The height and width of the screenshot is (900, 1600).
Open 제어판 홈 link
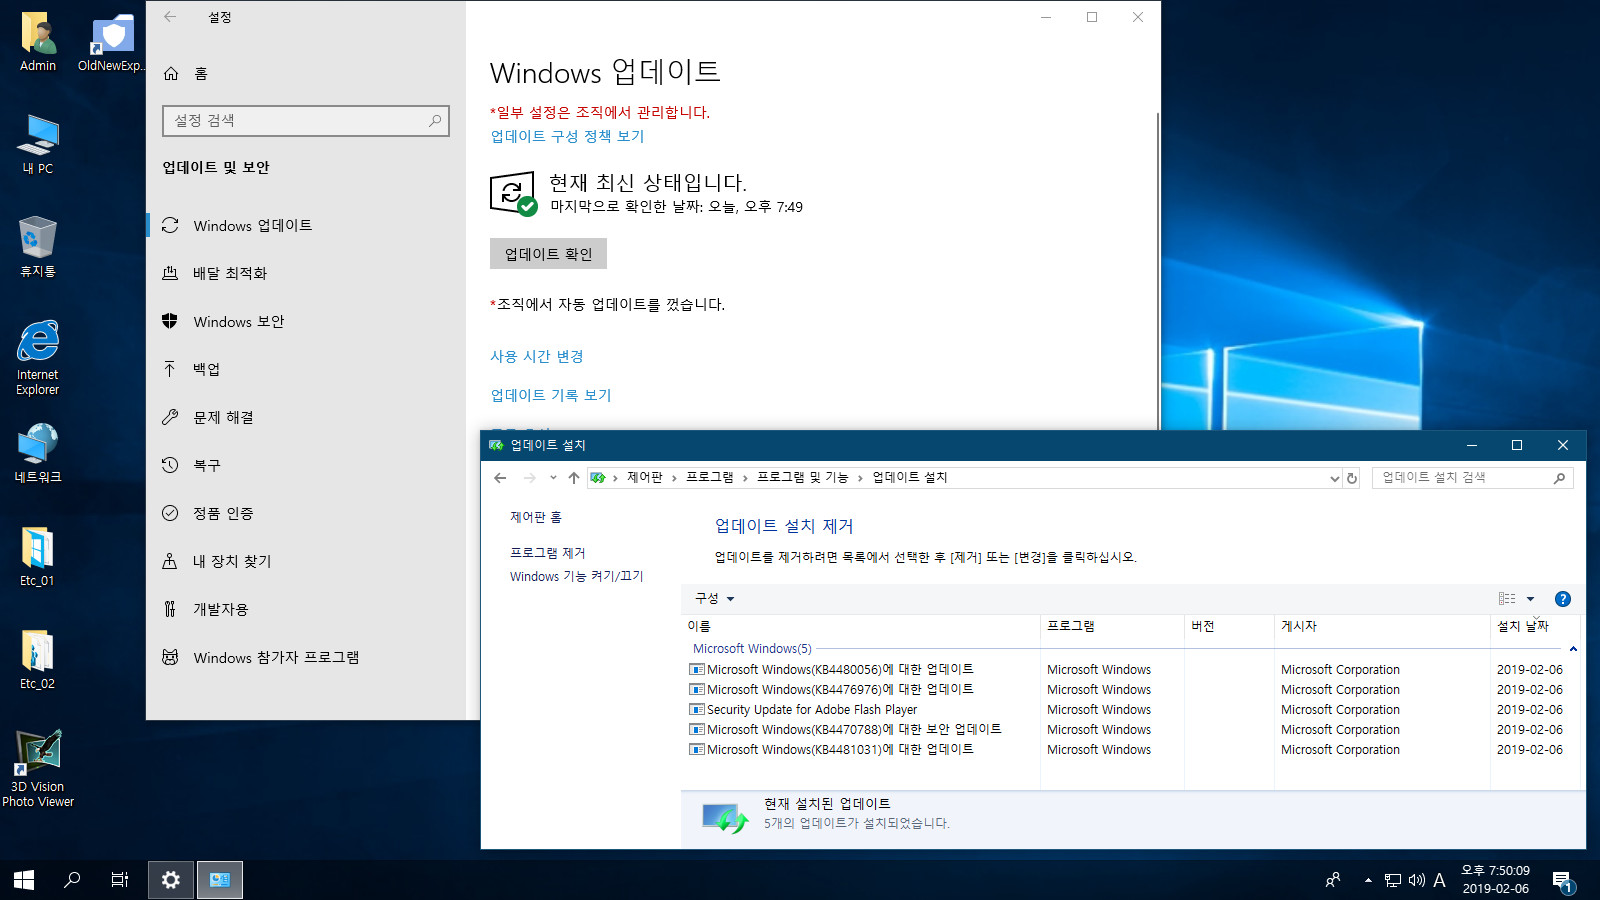coord(536,517)
